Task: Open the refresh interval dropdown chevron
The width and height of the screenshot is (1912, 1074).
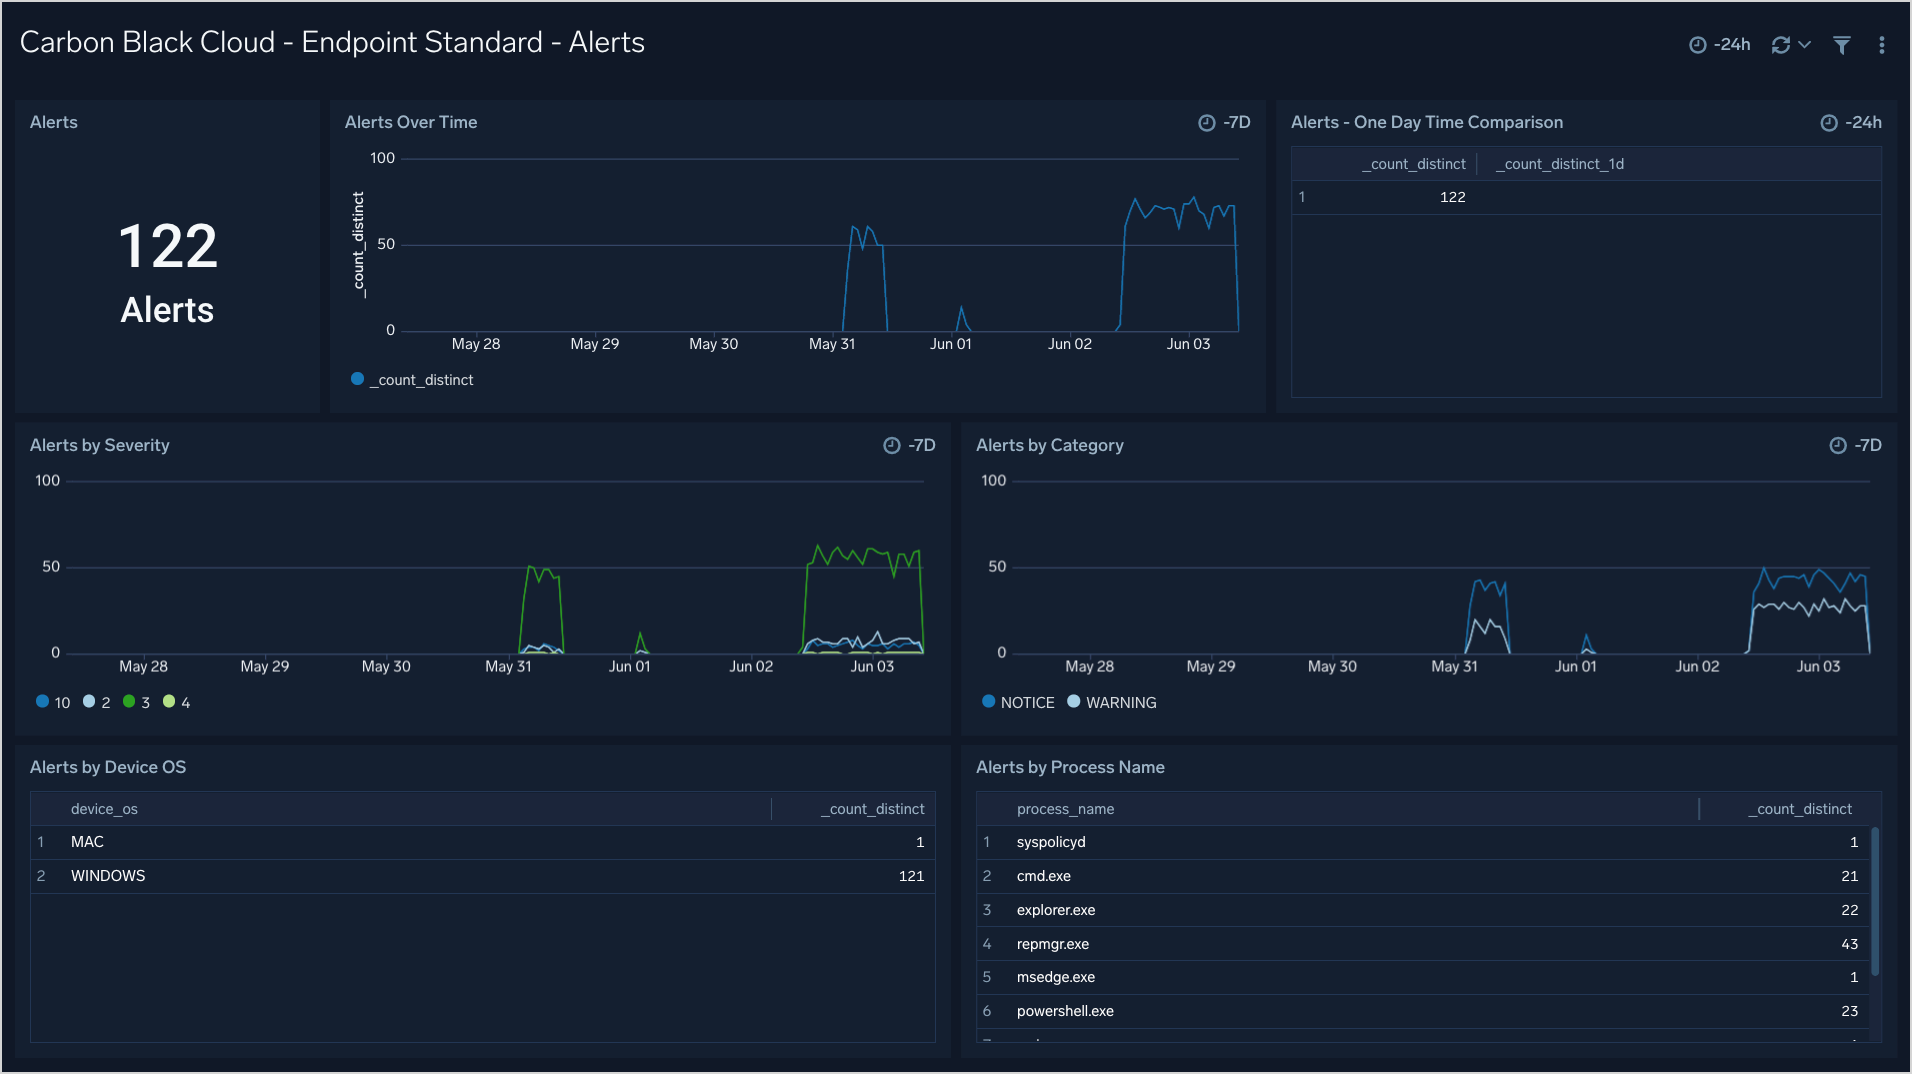Action: point(1803,44)
